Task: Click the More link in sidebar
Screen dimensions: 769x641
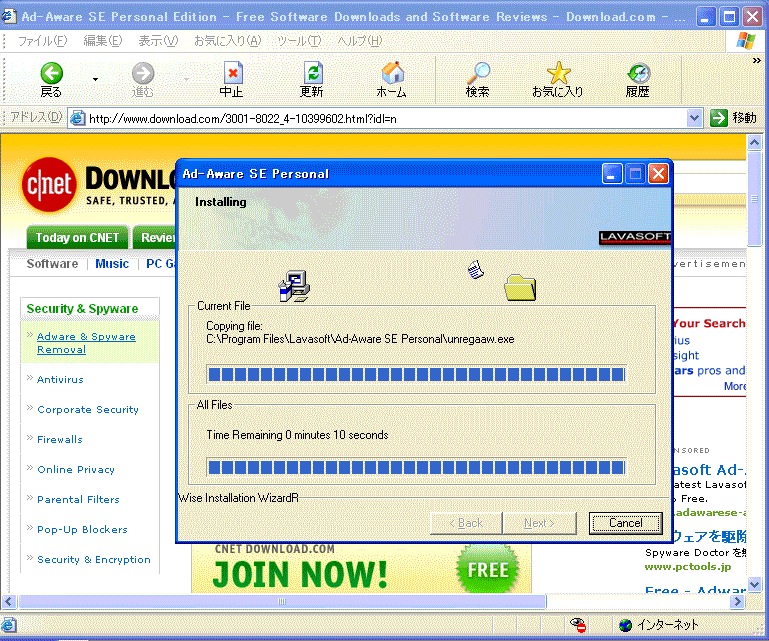Action: 735,386
